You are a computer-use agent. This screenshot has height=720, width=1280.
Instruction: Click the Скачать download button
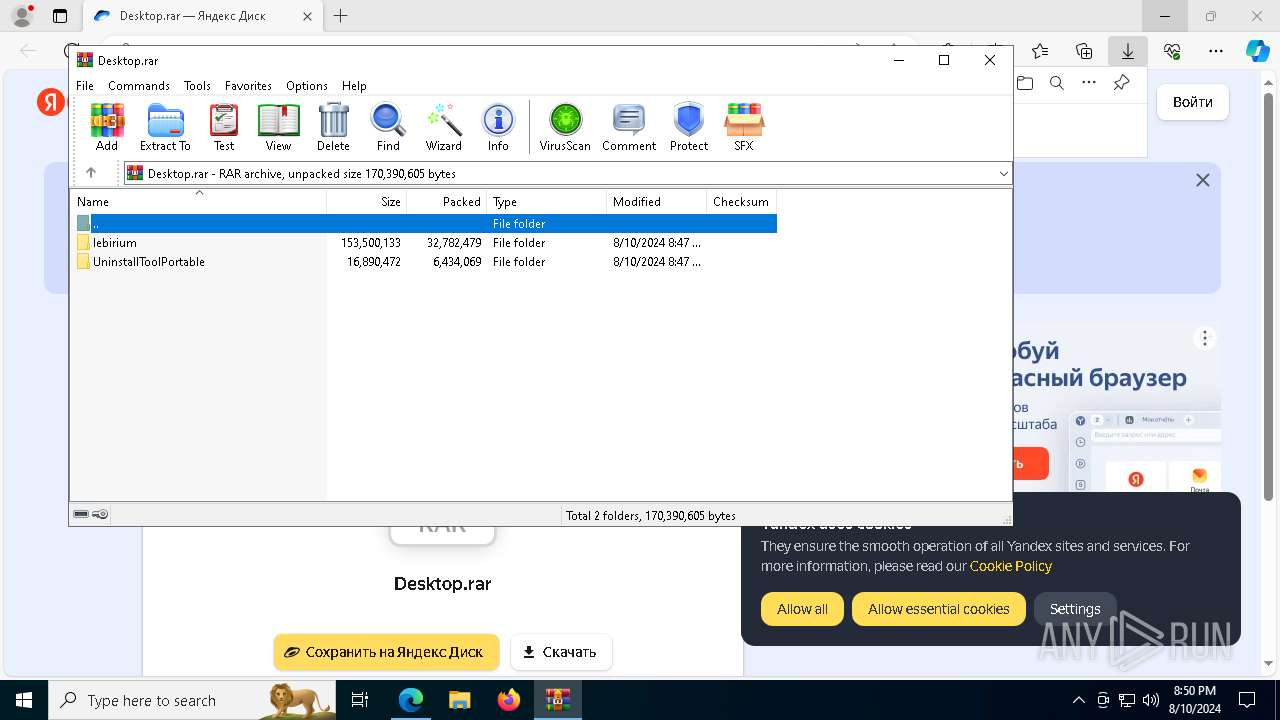[x=561, y=652]
